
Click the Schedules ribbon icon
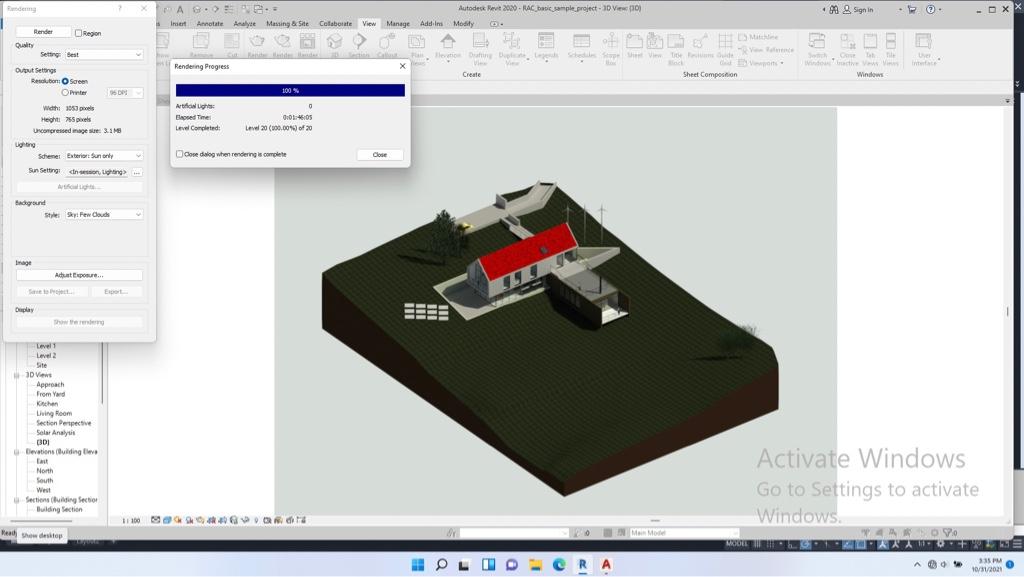581,47
